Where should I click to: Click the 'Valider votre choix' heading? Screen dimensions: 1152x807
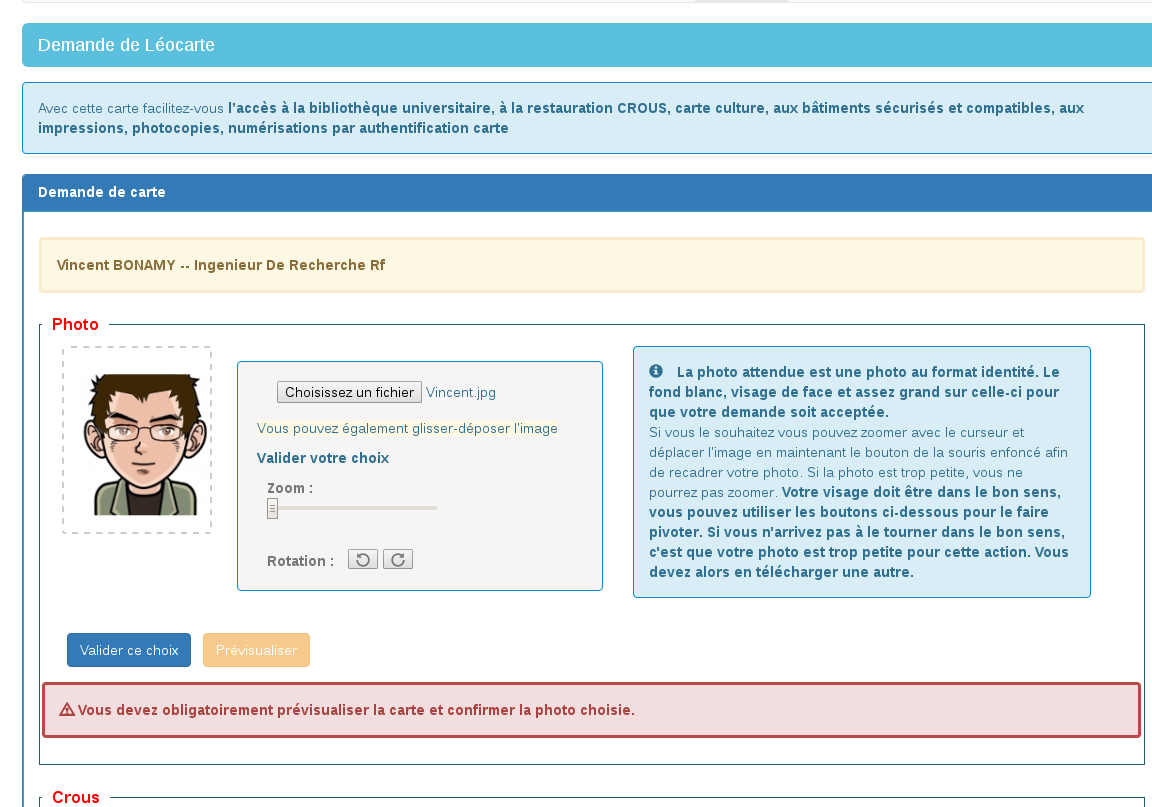[322, 458]
